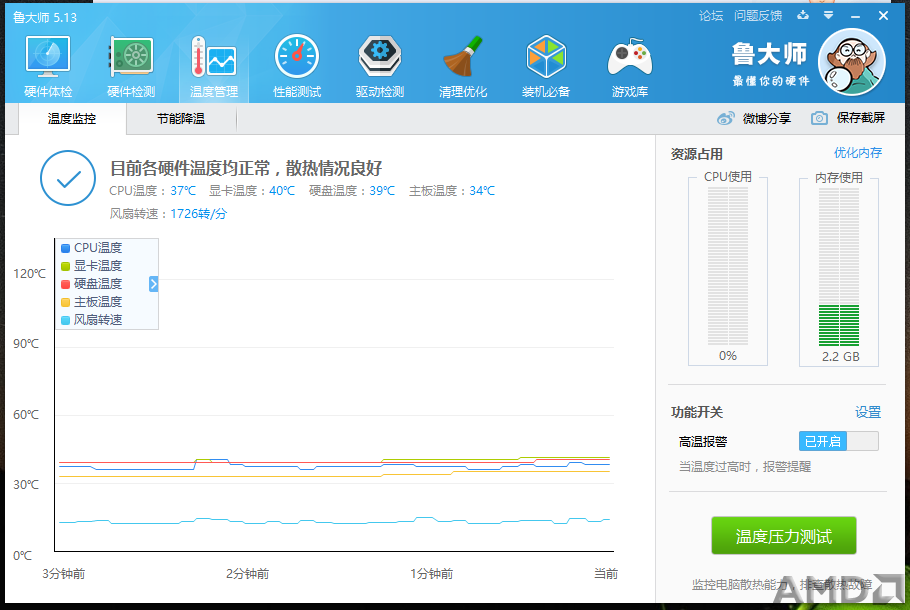
Task: Click the 3分钟前 time axis label
Action: coord(64,573)
